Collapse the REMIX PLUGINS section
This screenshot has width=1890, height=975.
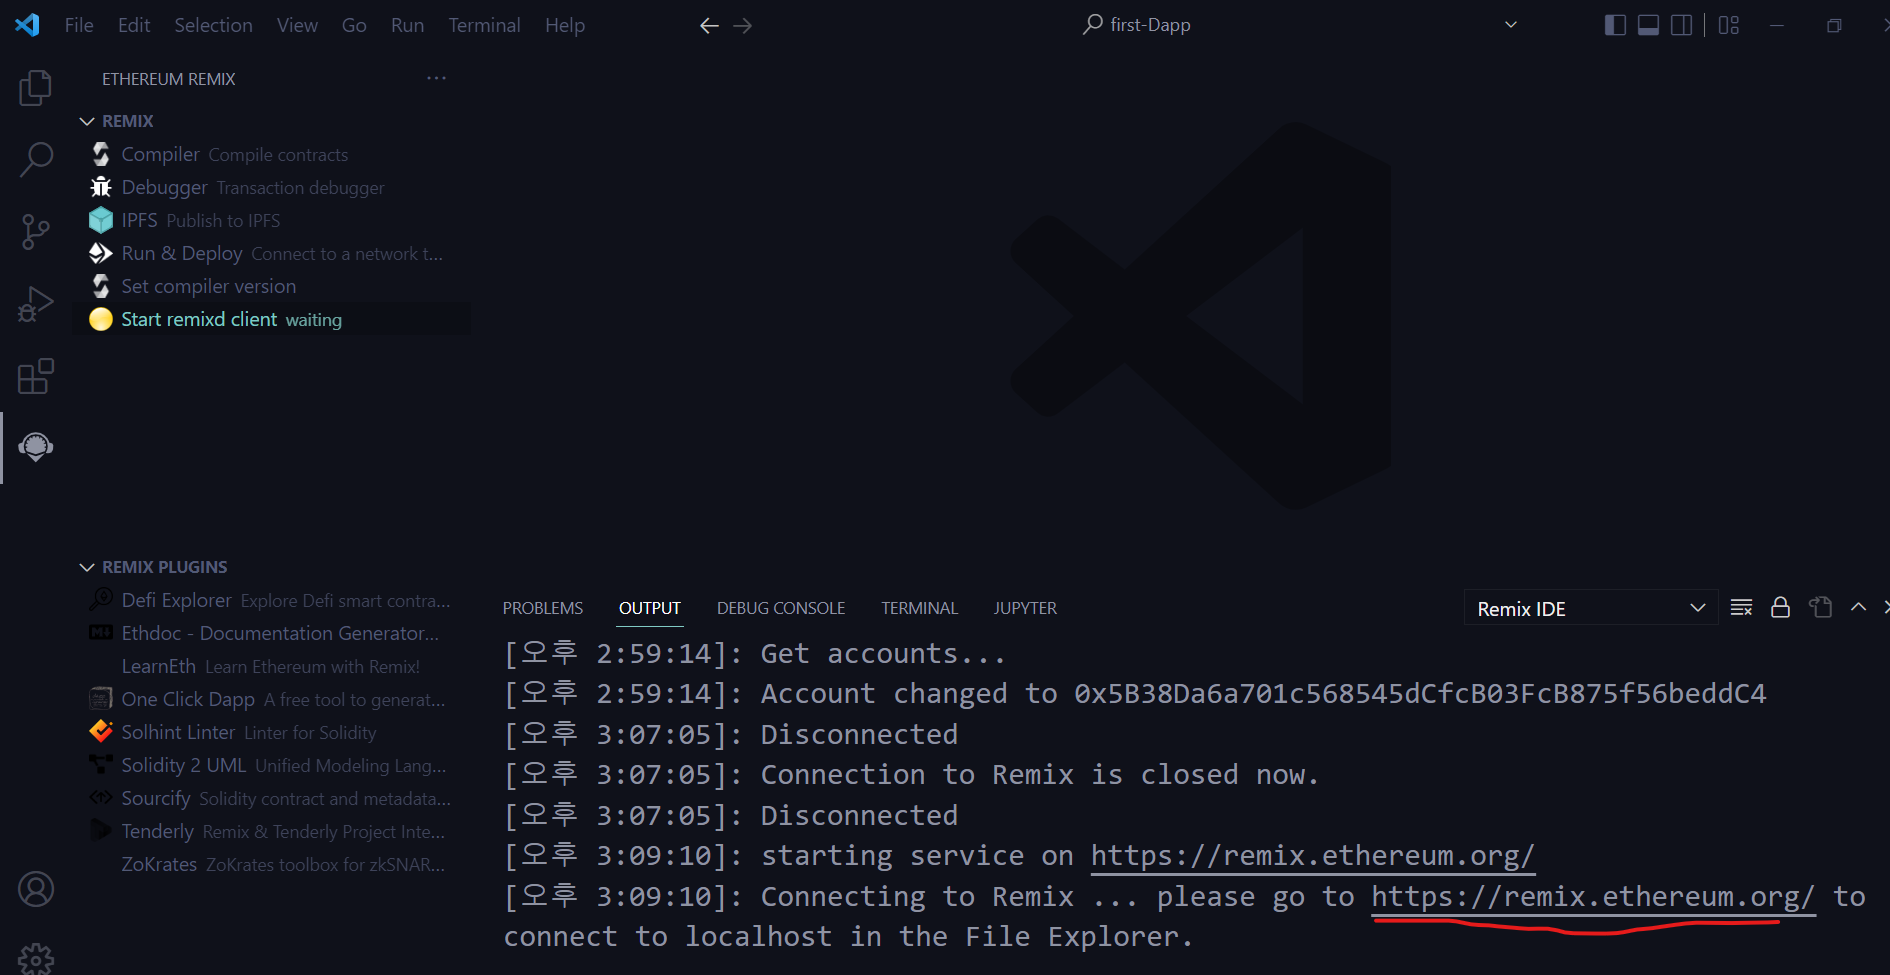(87, 567)
